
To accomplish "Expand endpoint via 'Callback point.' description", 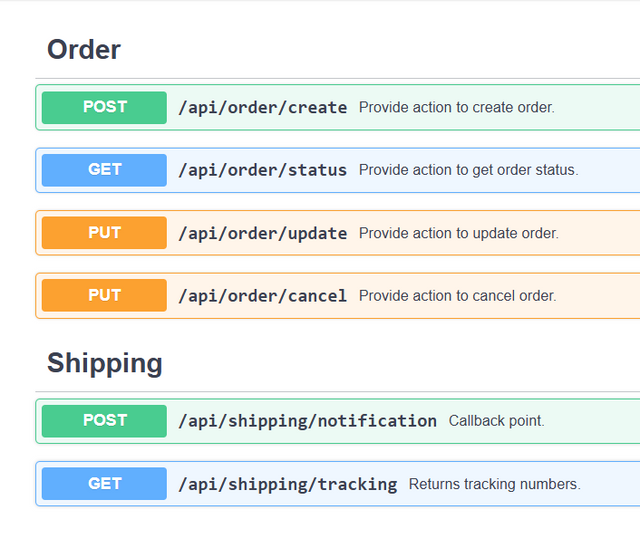I will [x=496, y=421].
